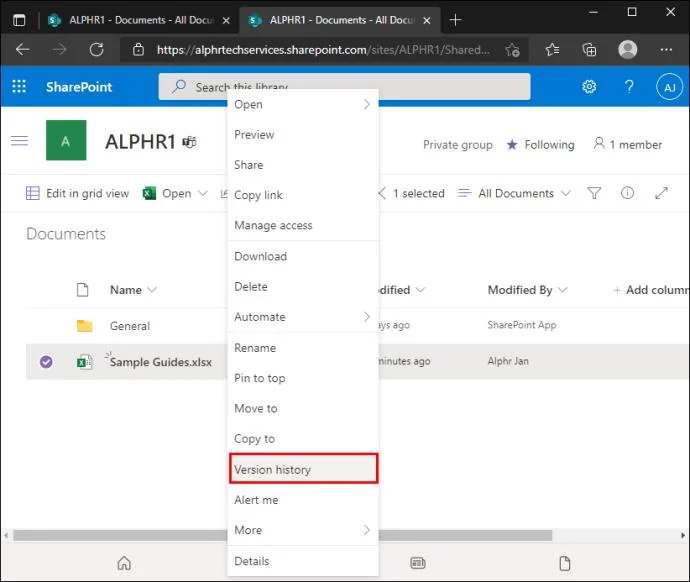The height and width of the screenshot is (582, 690).
Task: Reload the page with refresh icon
Action: pyautogui.click(x=96, y=49)
